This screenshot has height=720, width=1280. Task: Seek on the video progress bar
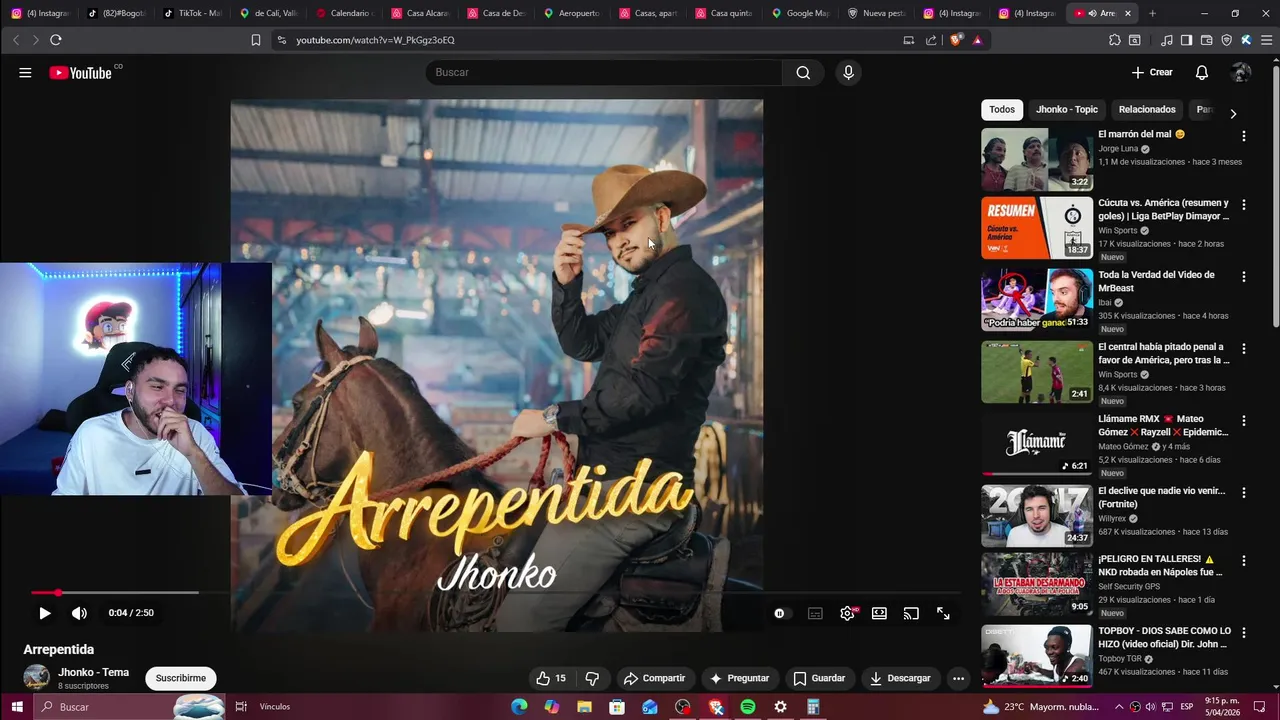(x=496, y=593)
